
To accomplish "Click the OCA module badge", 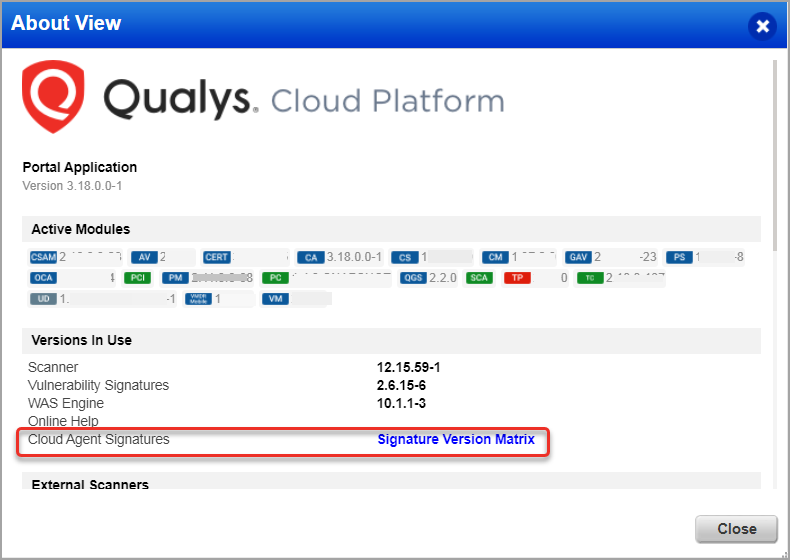I will [43, 278].
